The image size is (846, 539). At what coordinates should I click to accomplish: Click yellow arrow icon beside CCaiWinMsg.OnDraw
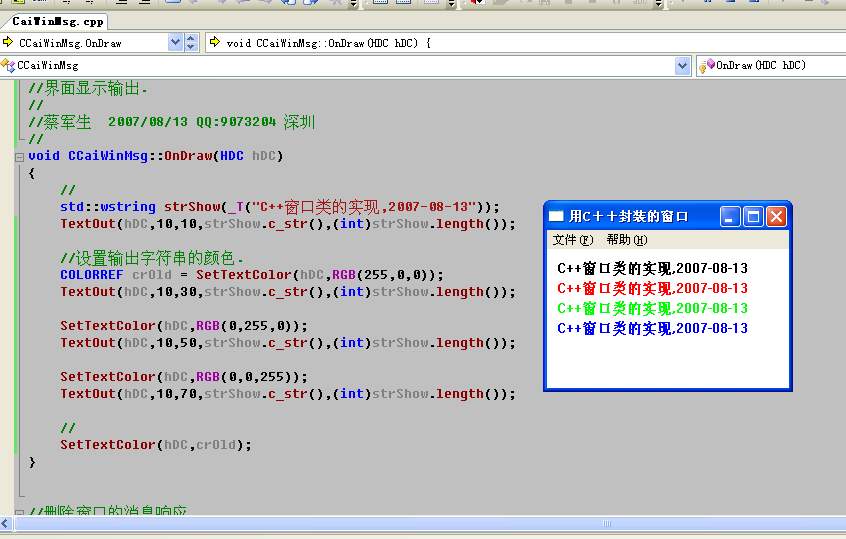click(x=8, y=42)
